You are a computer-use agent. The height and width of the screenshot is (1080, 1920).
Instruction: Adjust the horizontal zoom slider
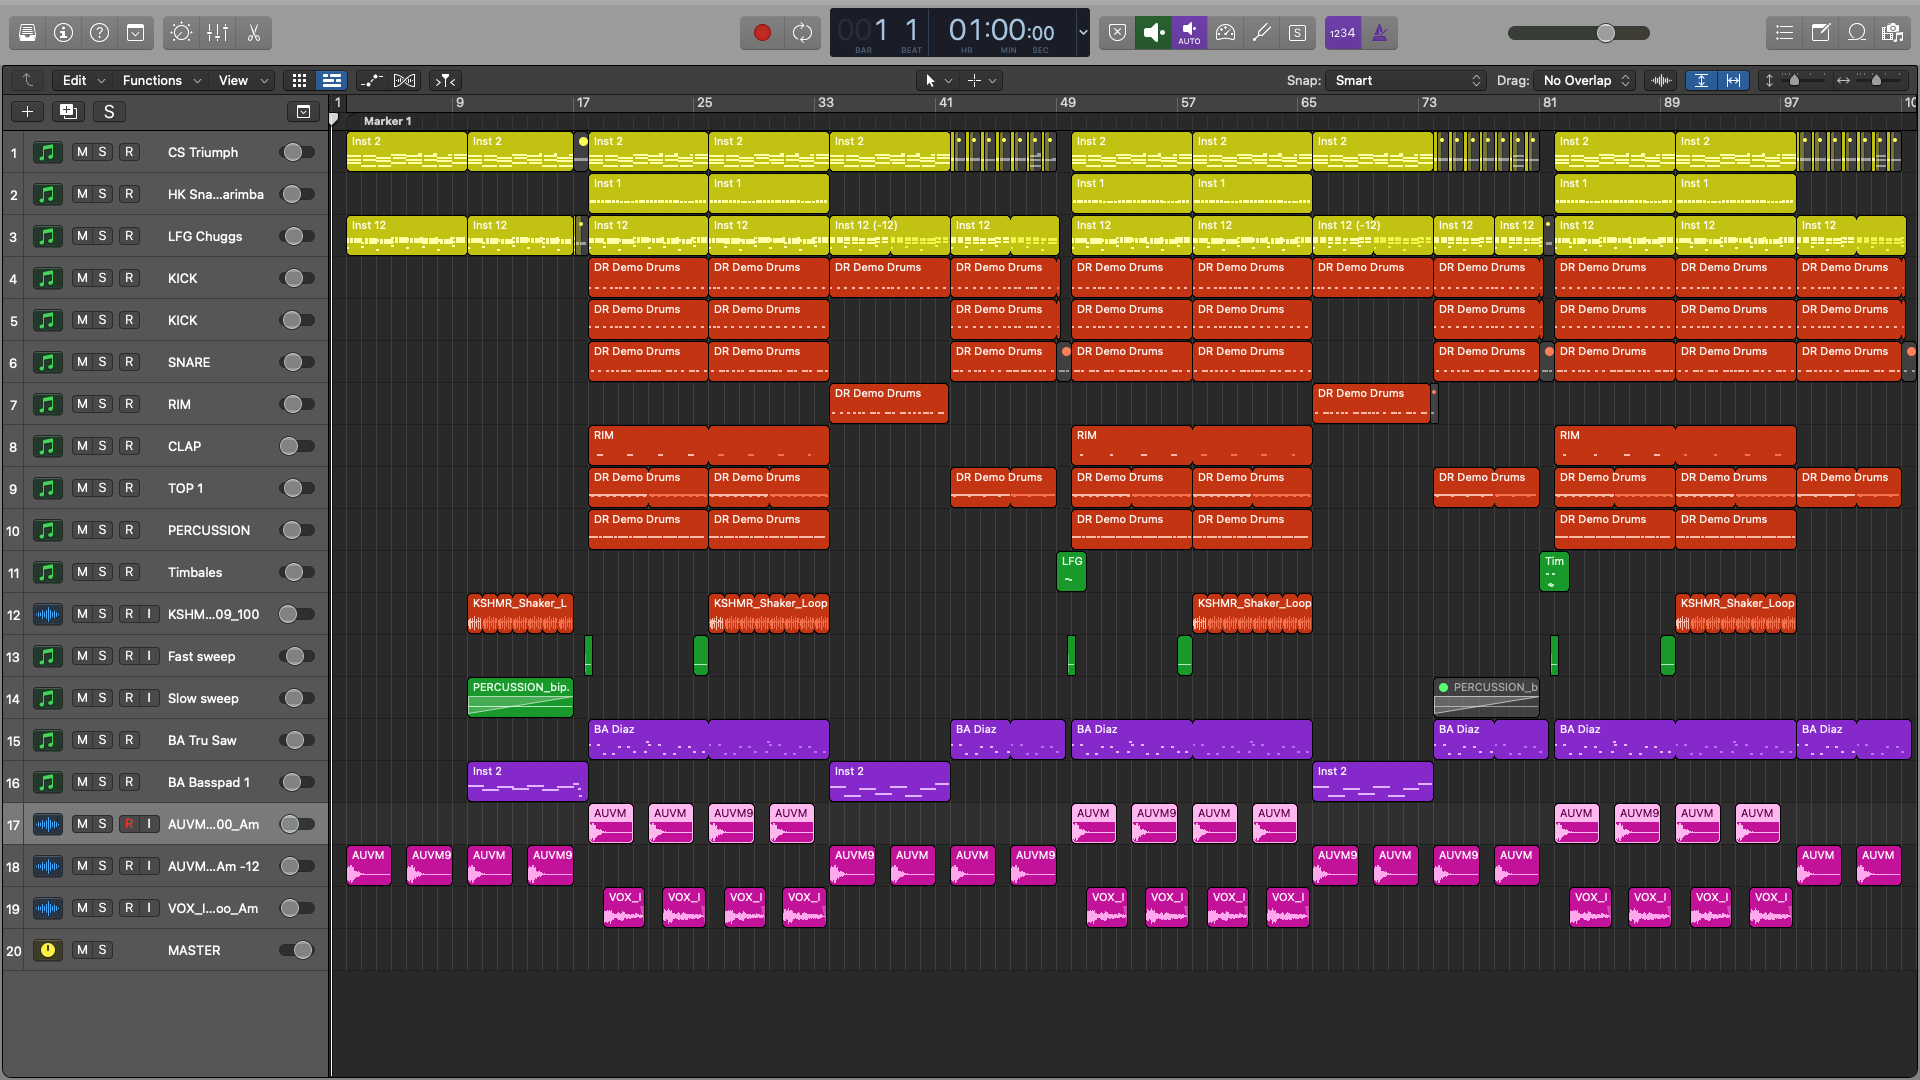pos(1877,80)
